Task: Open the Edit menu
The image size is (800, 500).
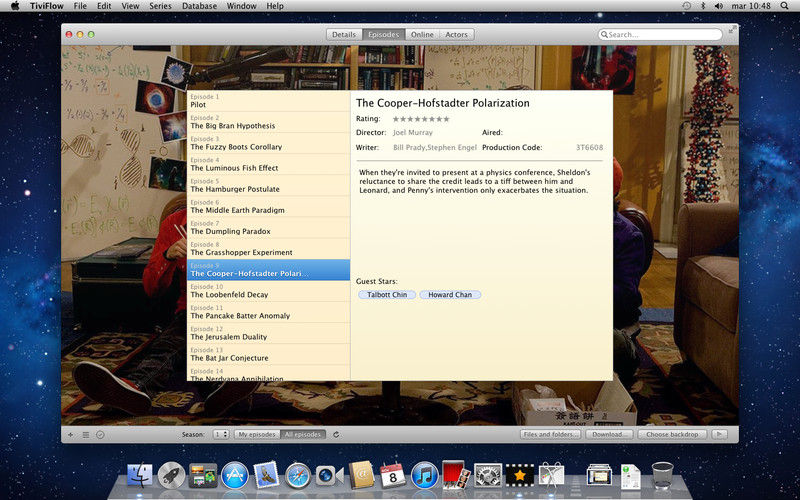Action: [x=104, y=6]
